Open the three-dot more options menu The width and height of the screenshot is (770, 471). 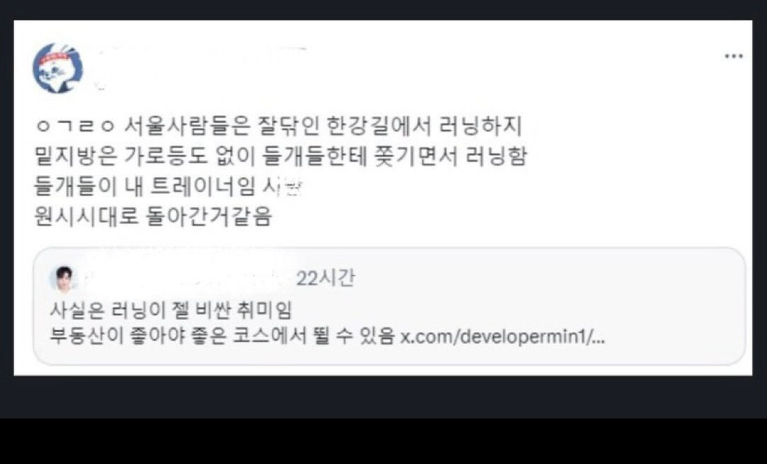pos(734,56)
